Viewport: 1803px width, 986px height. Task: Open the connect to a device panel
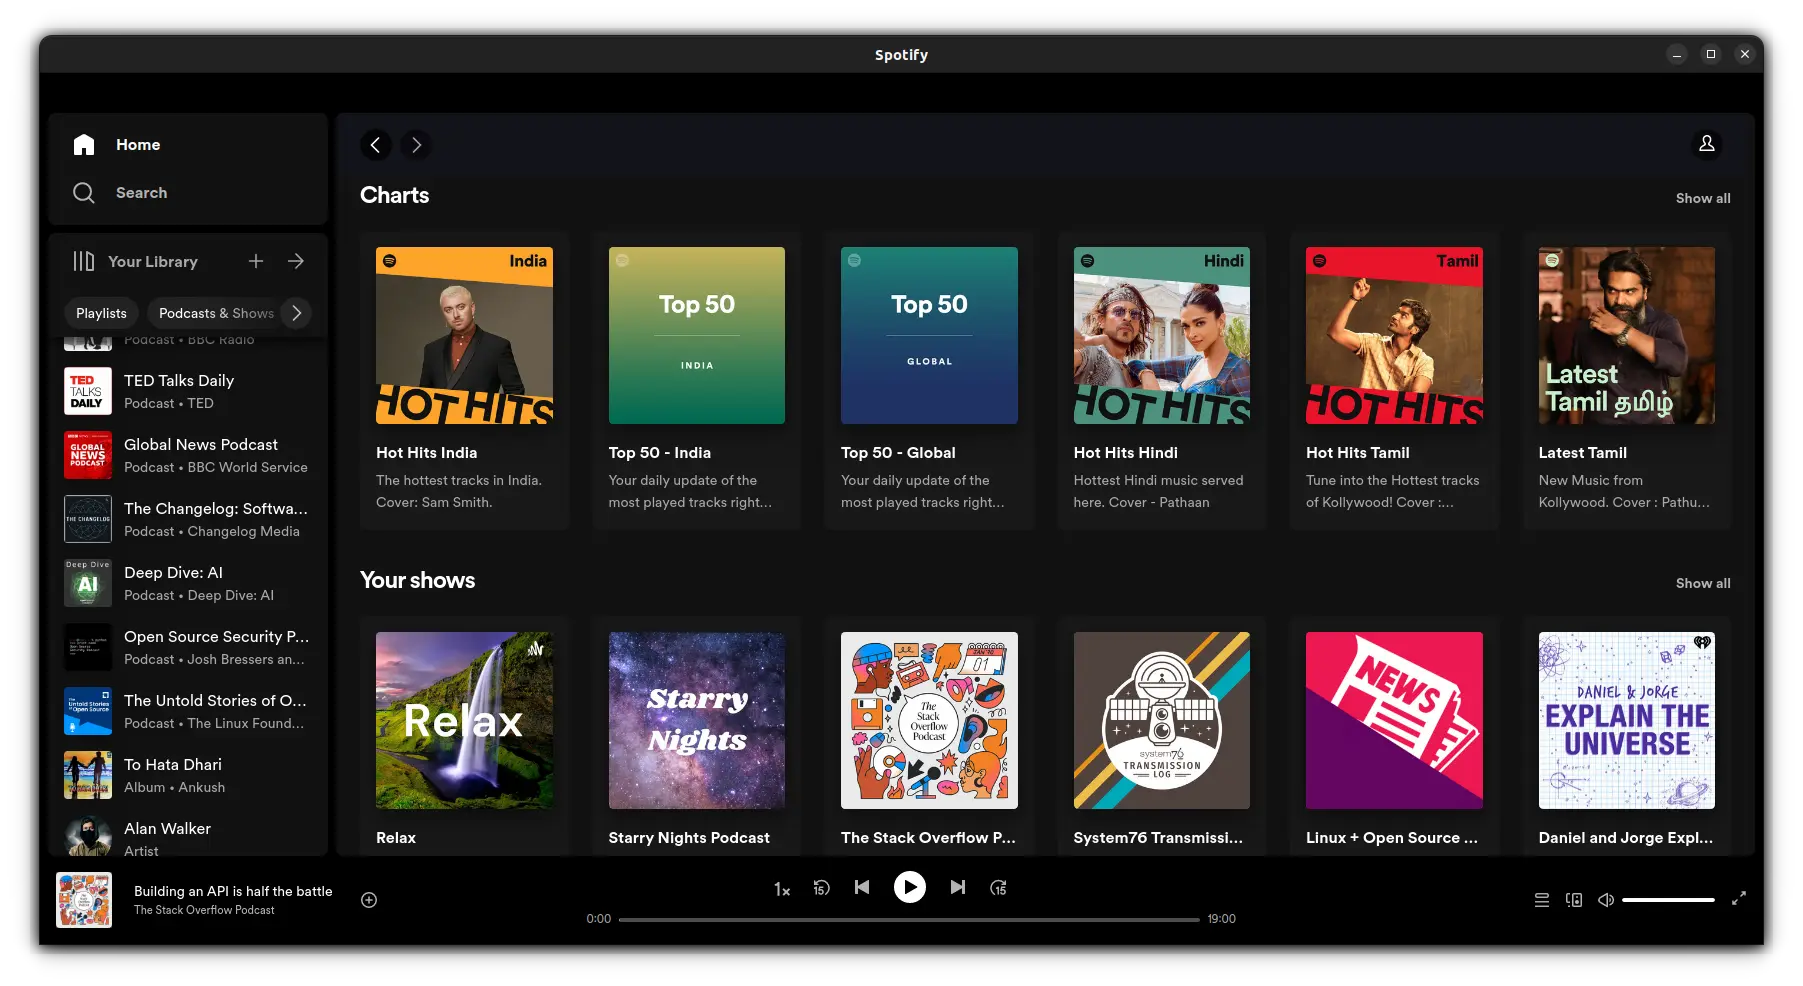(1574, 900)
